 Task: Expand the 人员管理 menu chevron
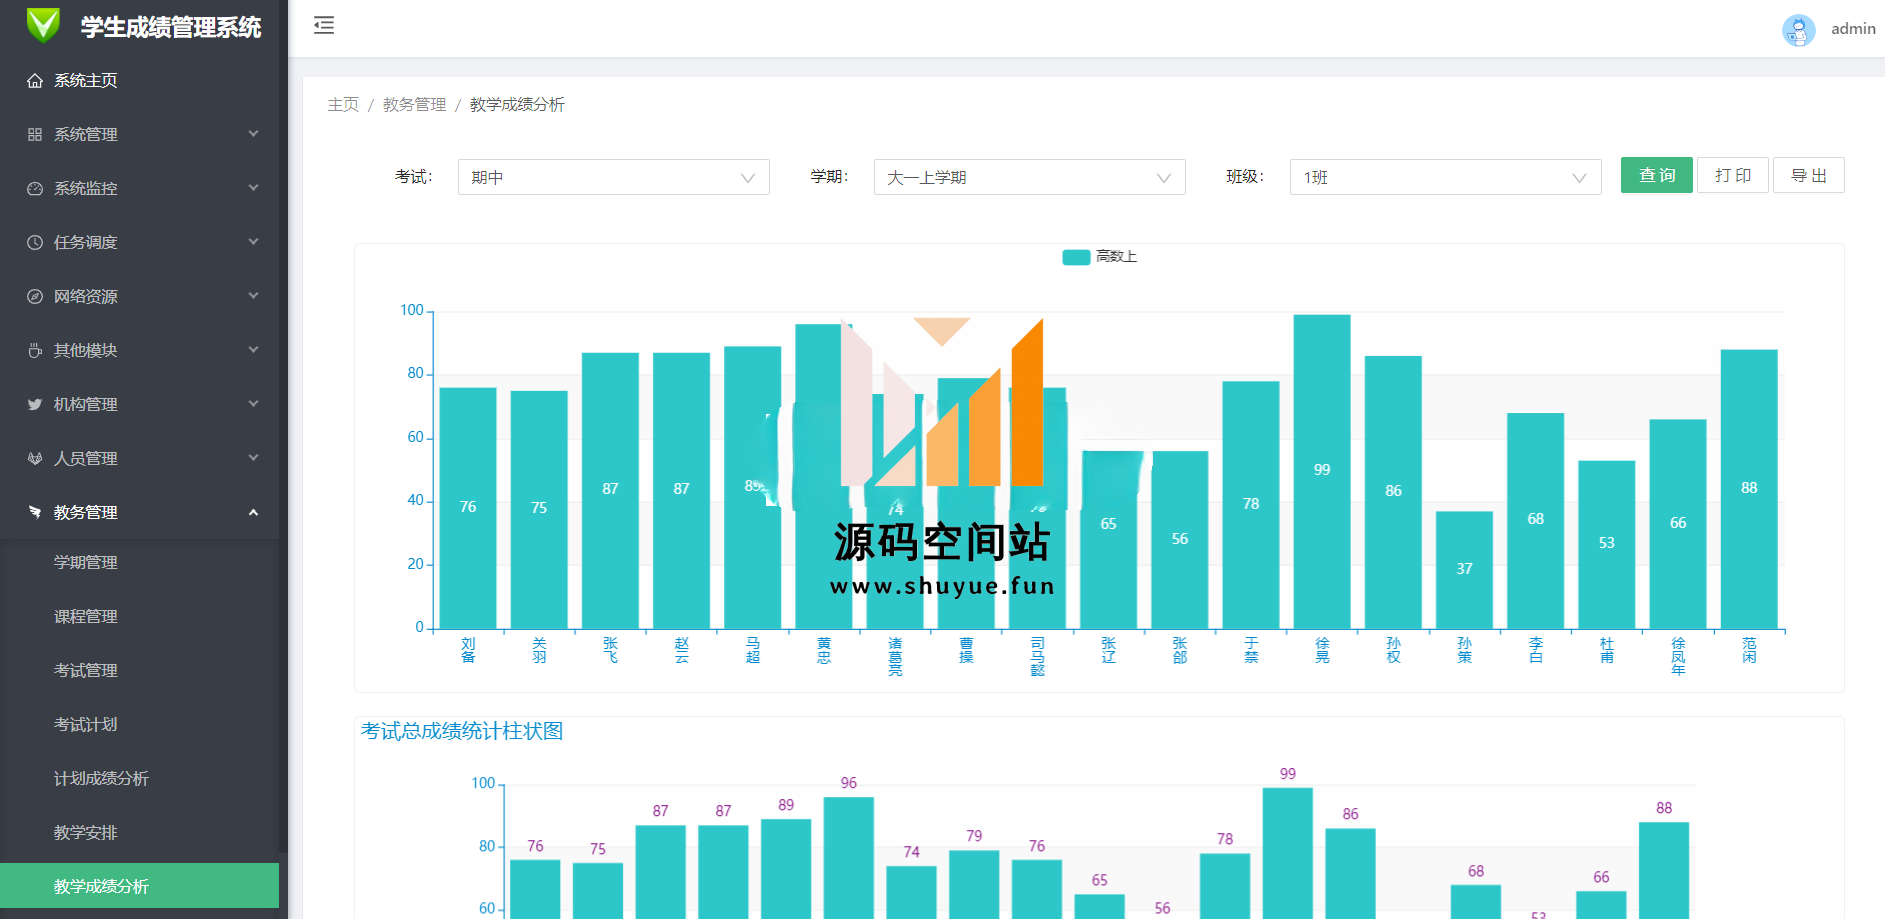point(253,458)
